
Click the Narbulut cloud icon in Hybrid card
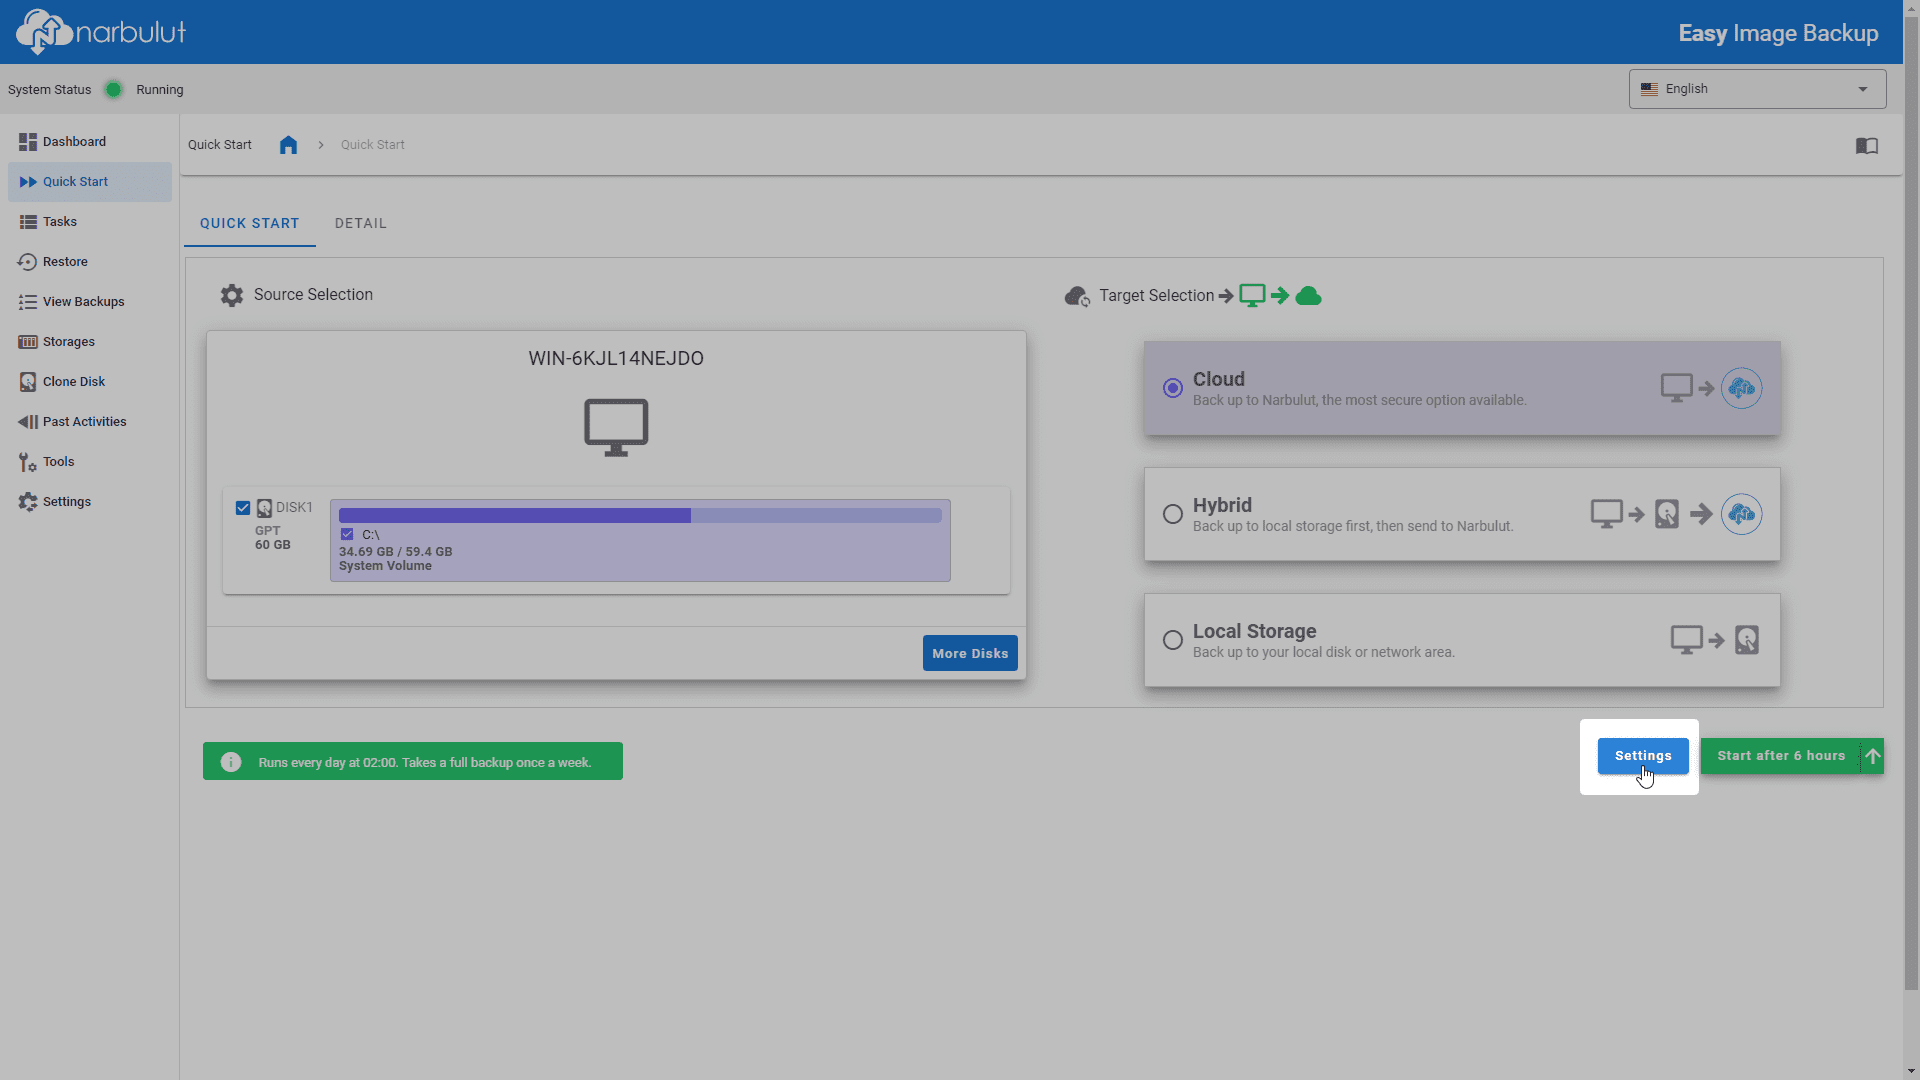tap(1741, 514)
